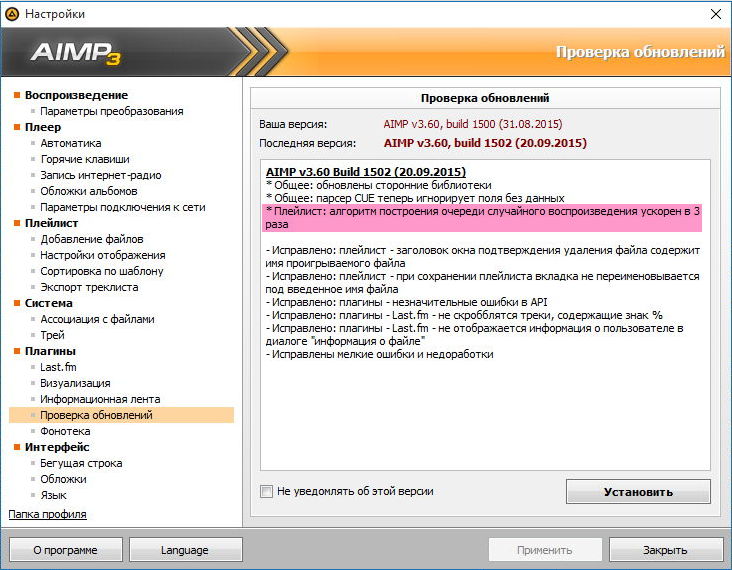Select Обложки альбомов in the tree

(89, 191)
